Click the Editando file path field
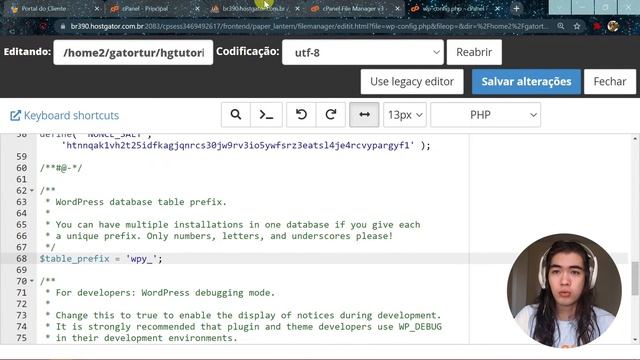This screenshot has width=640, height=360. click(x=133, y=52)
